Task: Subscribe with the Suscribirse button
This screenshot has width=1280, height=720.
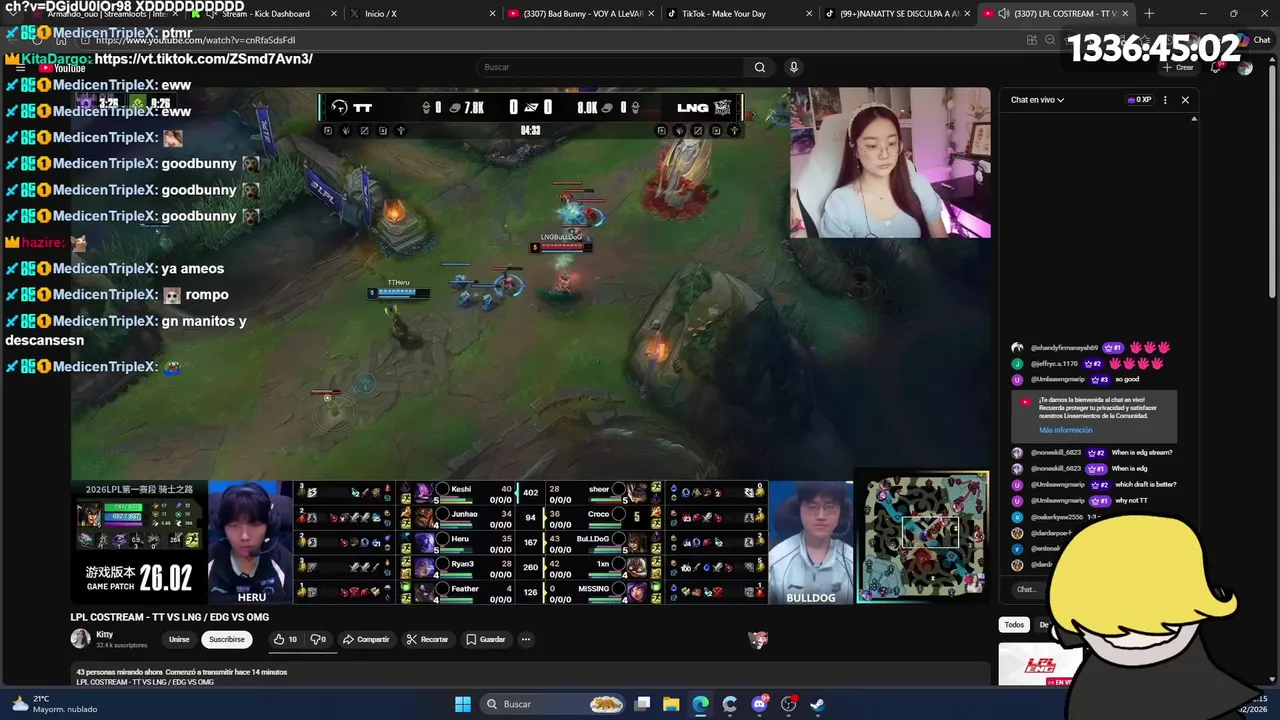Action: point(227,639)
